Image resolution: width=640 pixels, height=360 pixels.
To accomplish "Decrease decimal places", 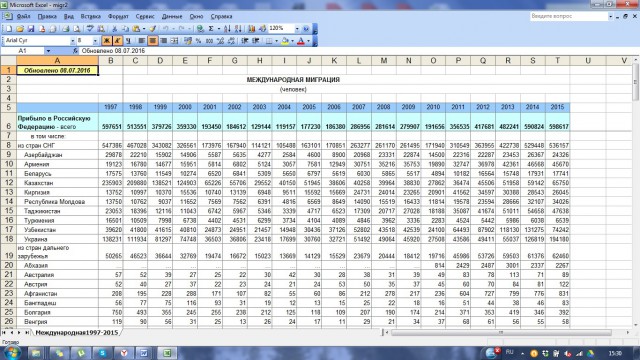I will pos(231,40).
